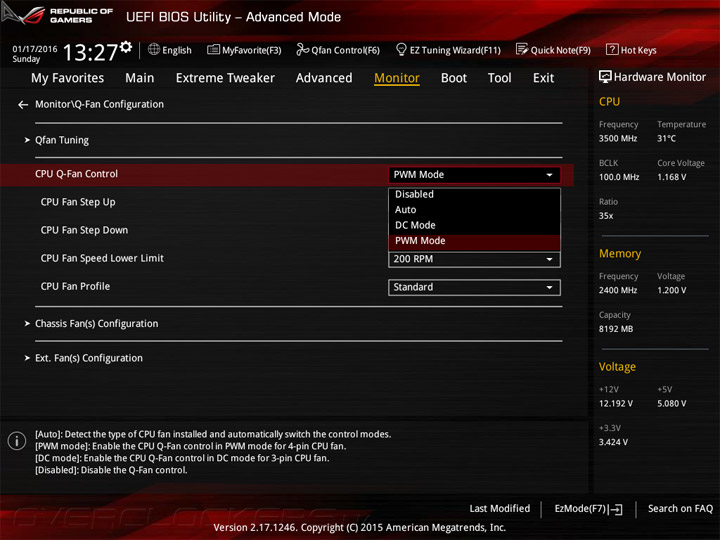Click the Hot Keys question icon
Viewport: 720px width, 540px height.
tap(612, 49)
